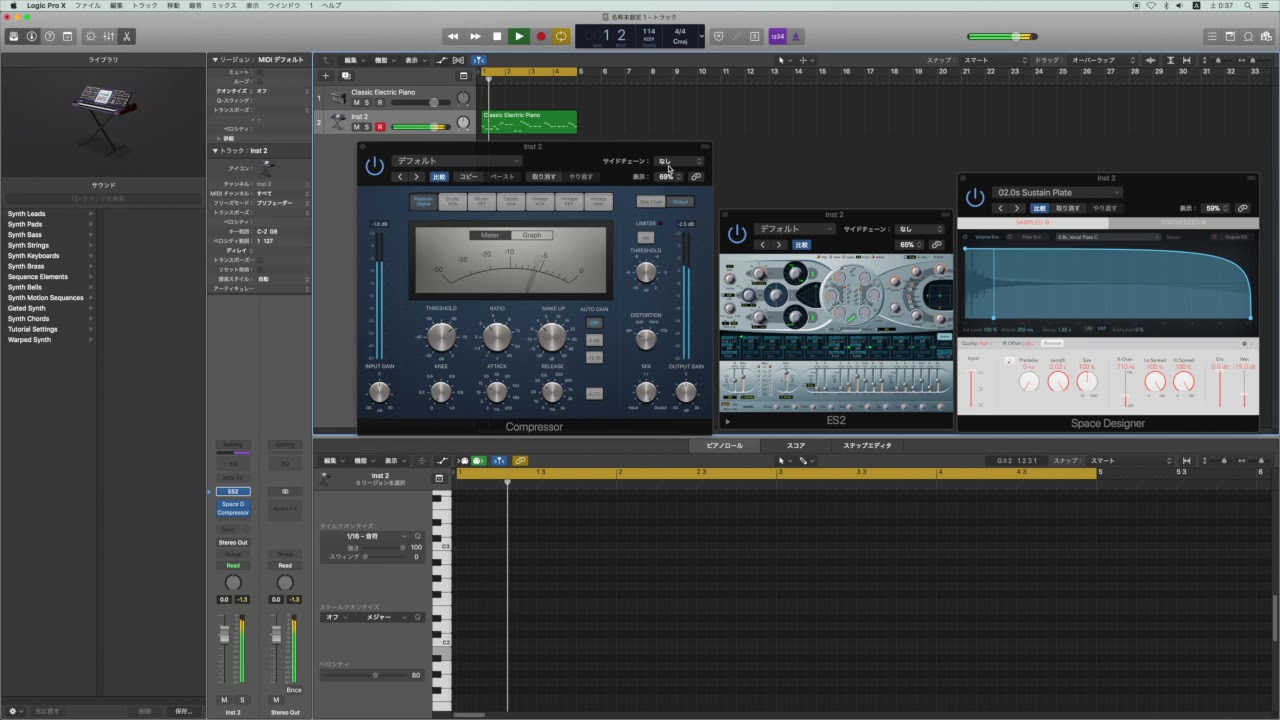Click Compressor next preset arrow
Screen dimensions: 1280x720
[x=417, y=177]
